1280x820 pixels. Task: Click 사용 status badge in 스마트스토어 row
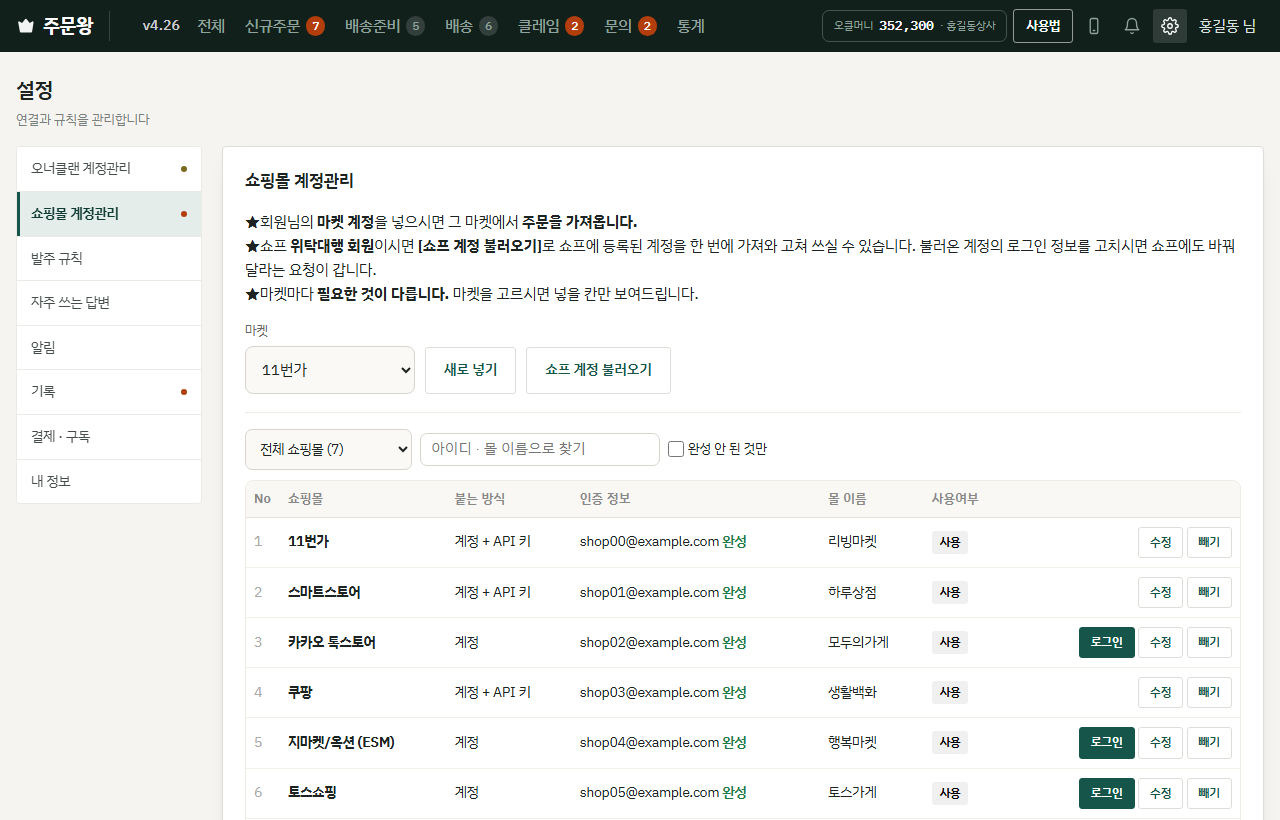949,592
